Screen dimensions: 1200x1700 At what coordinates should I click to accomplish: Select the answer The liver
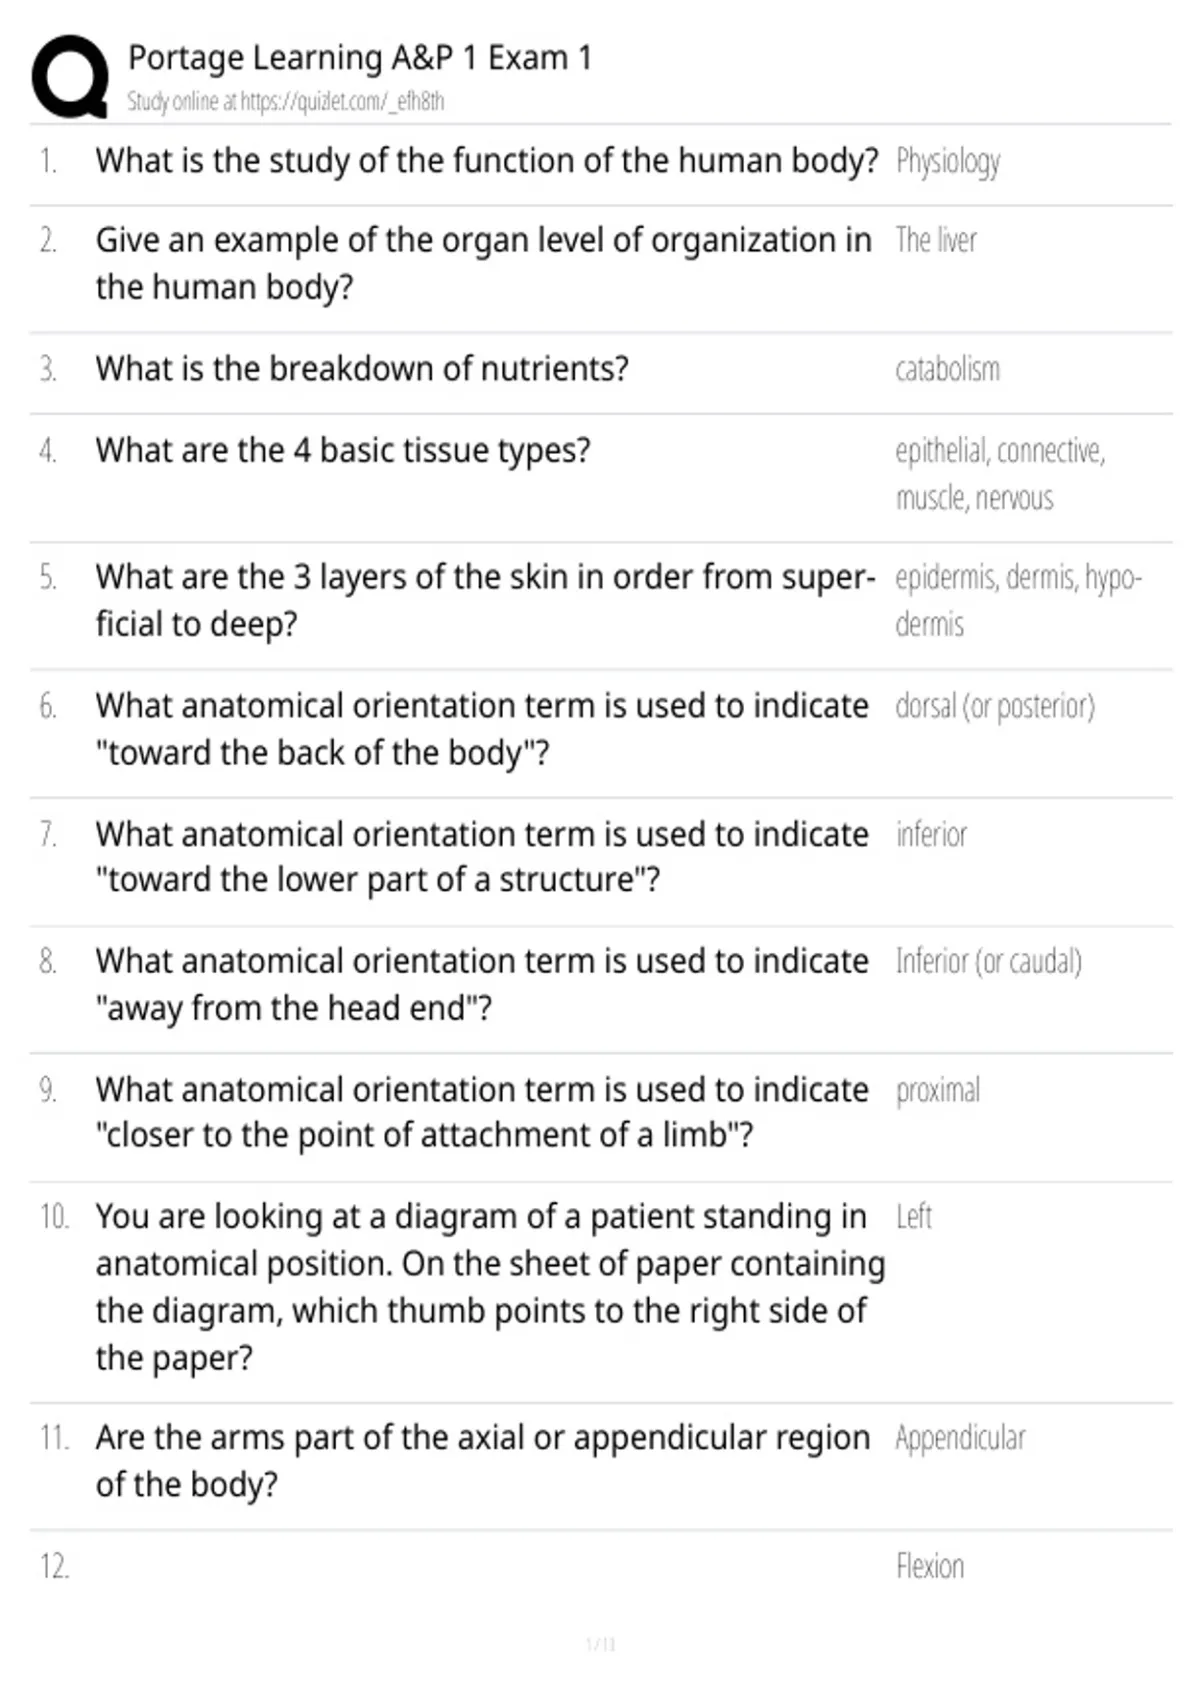[936, 240]
